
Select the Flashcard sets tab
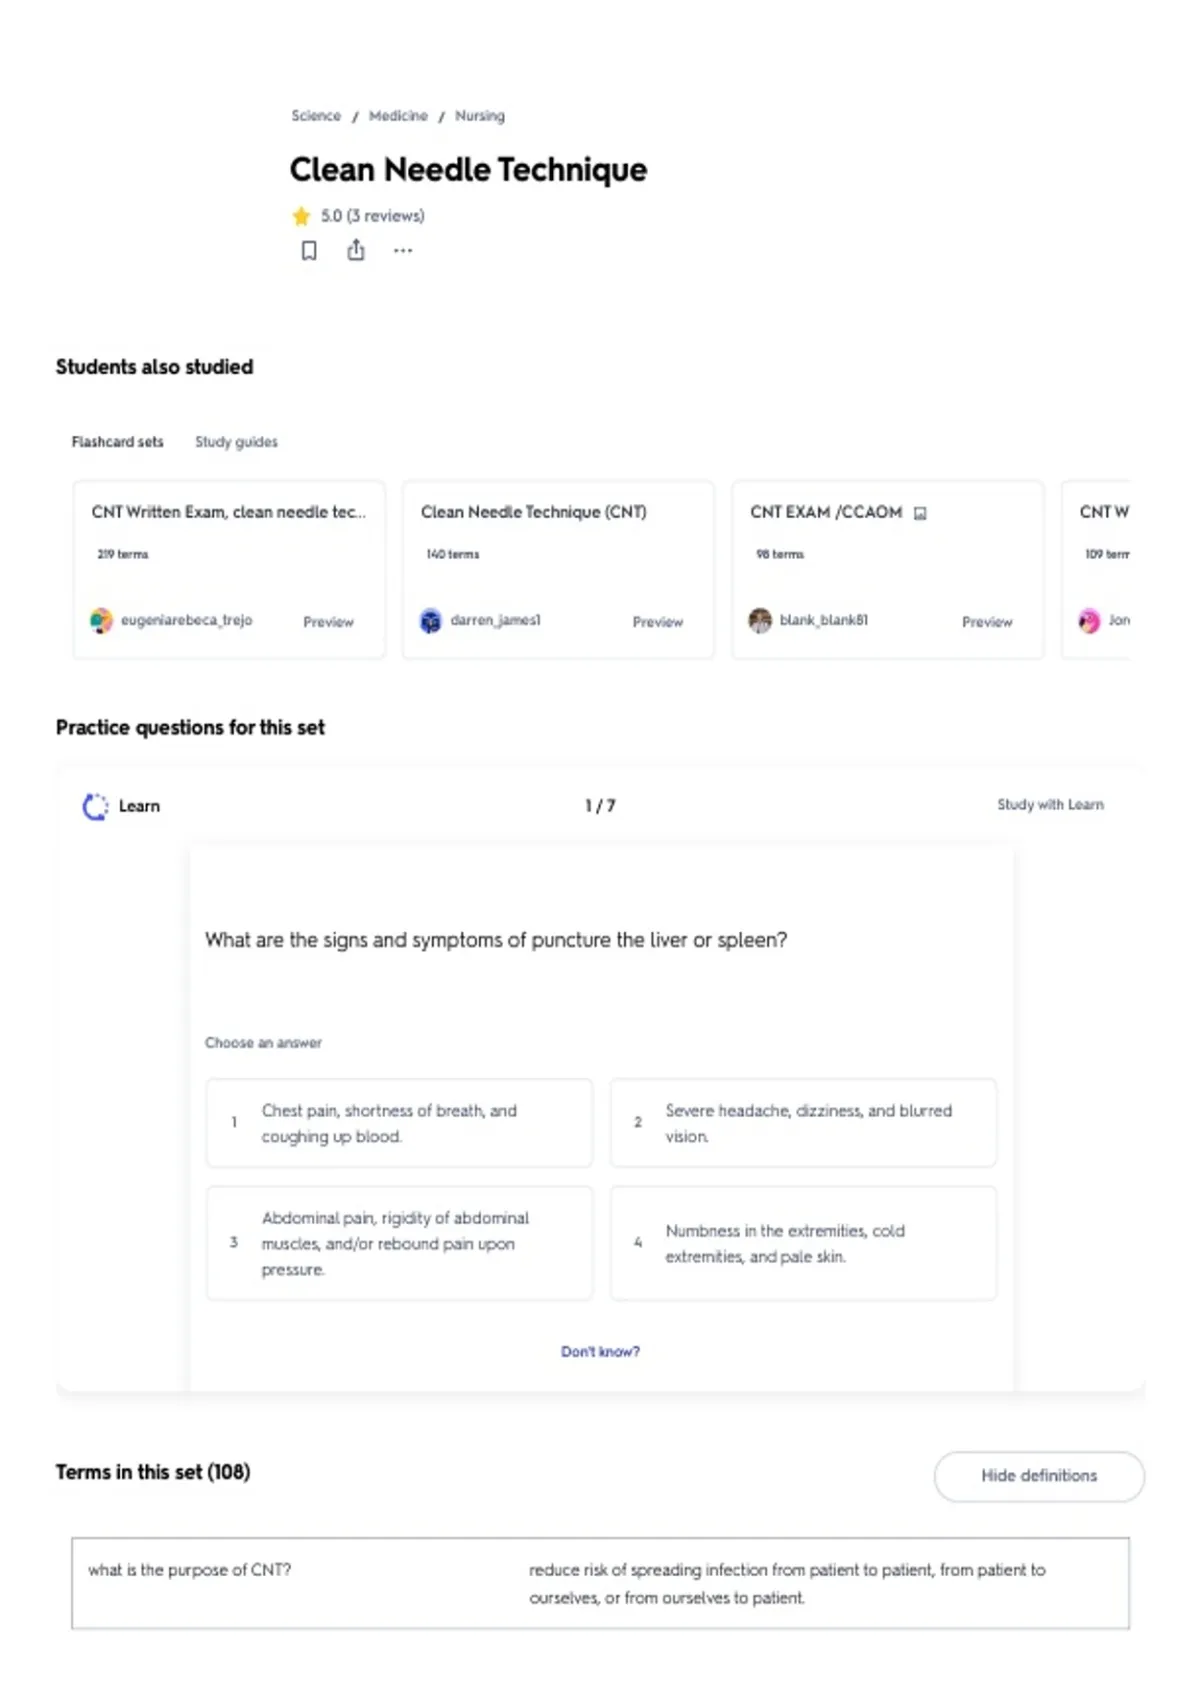pyautogui.click(x=117, y=442)
